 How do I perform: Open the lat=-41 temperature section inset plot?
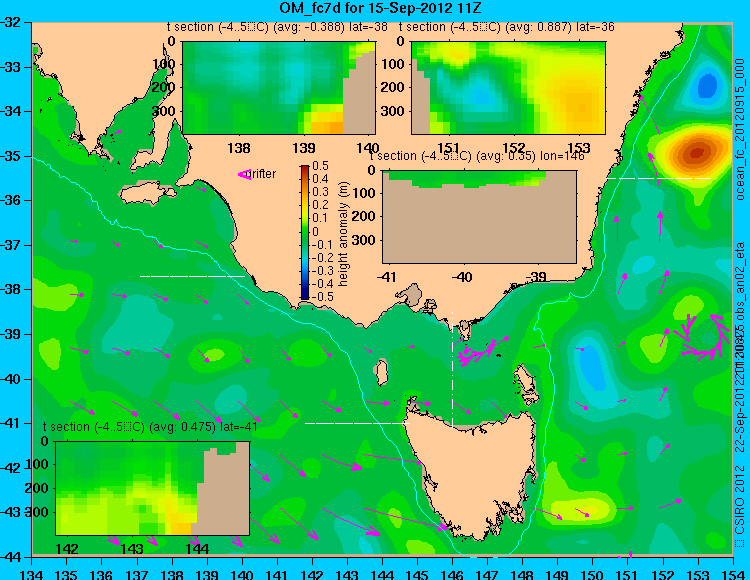pos(153,488)
